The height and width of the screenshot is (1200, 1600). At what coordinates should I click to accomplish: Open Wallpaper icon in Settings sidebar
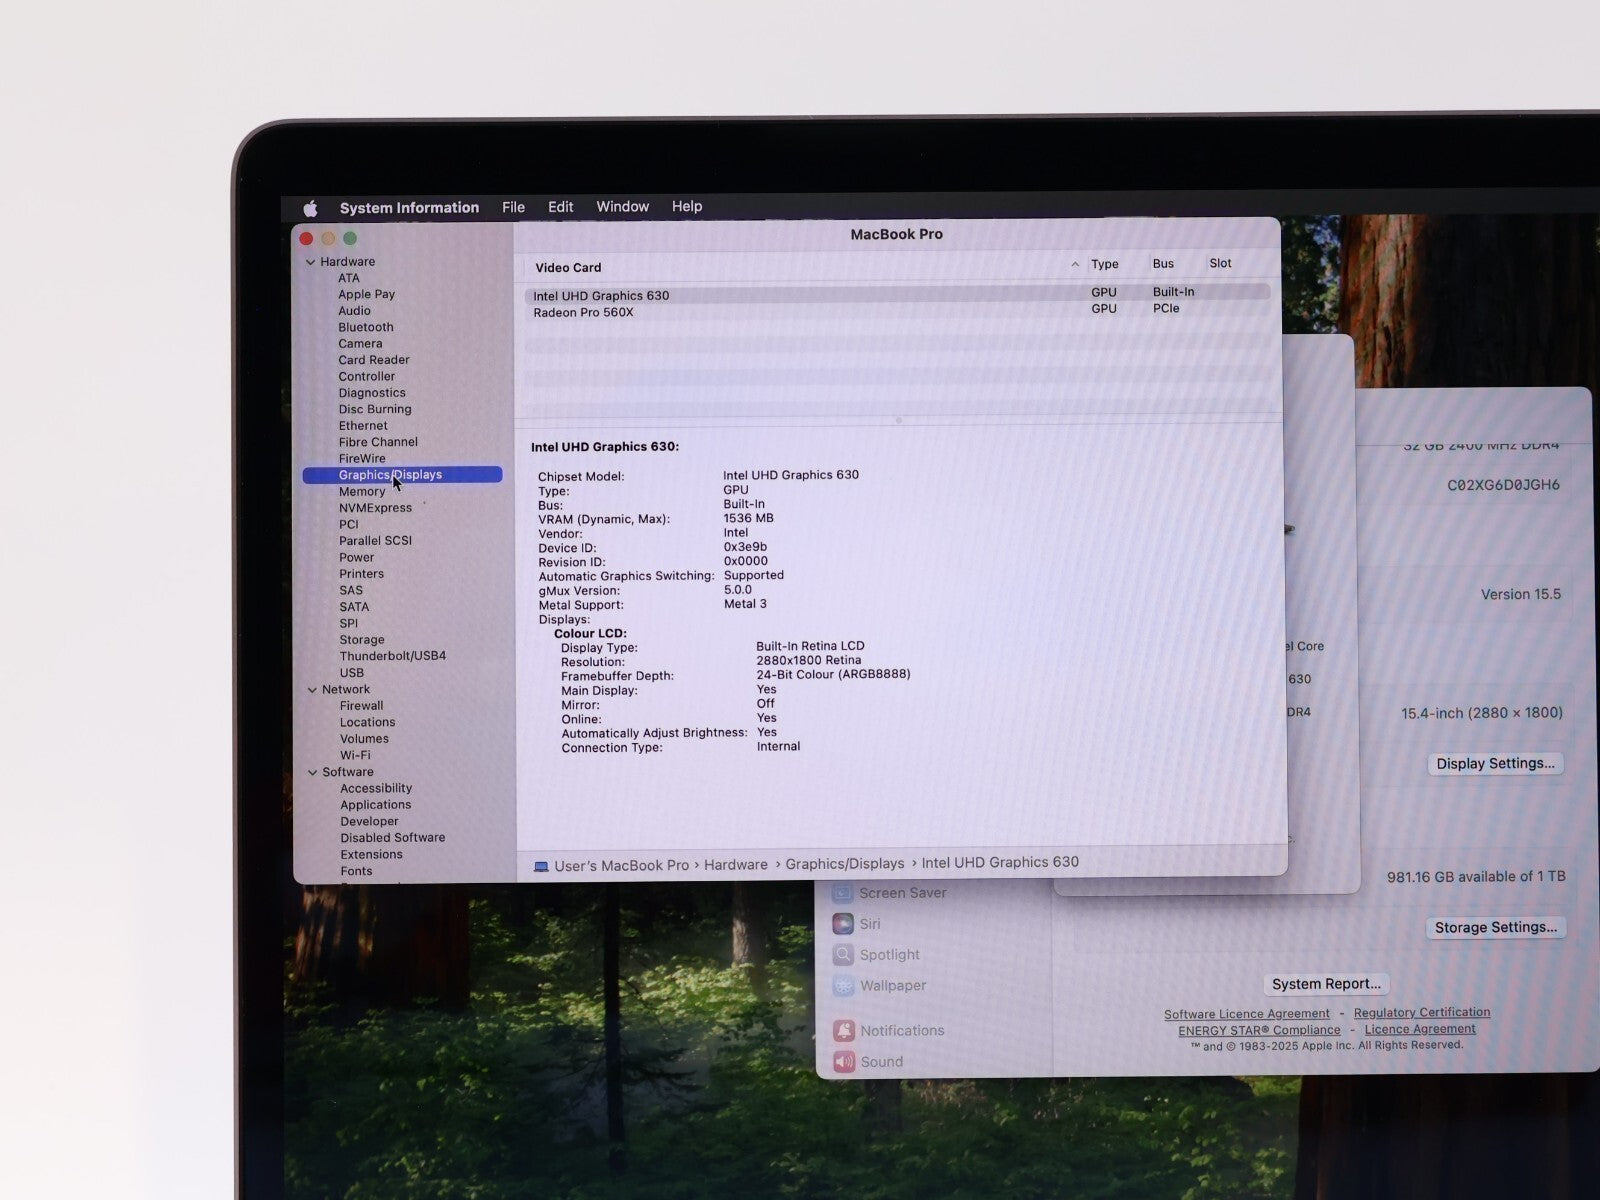[x=844, y=986]
